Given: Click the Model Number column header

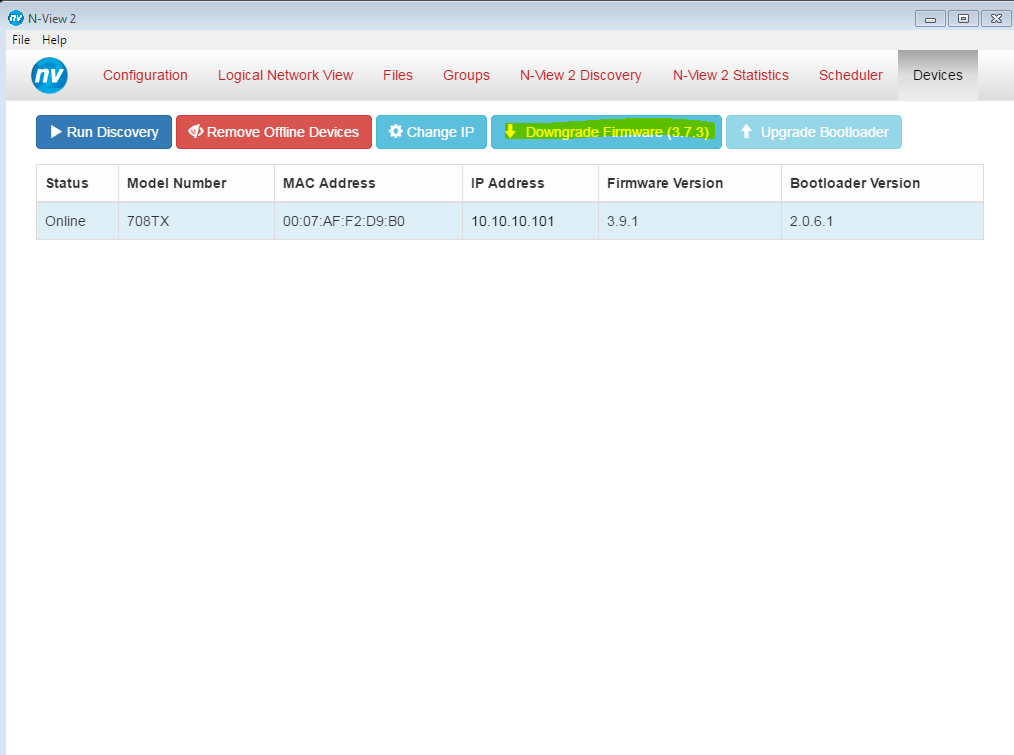Looking at the screenshot, I should tap(197, 183).
